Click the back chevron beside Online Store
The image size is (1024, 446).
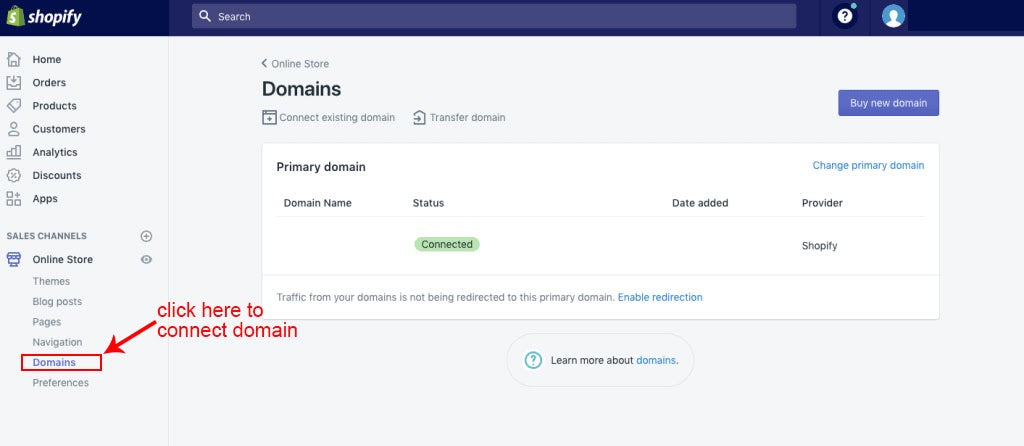pyautogui.click(x=264, y=63)
